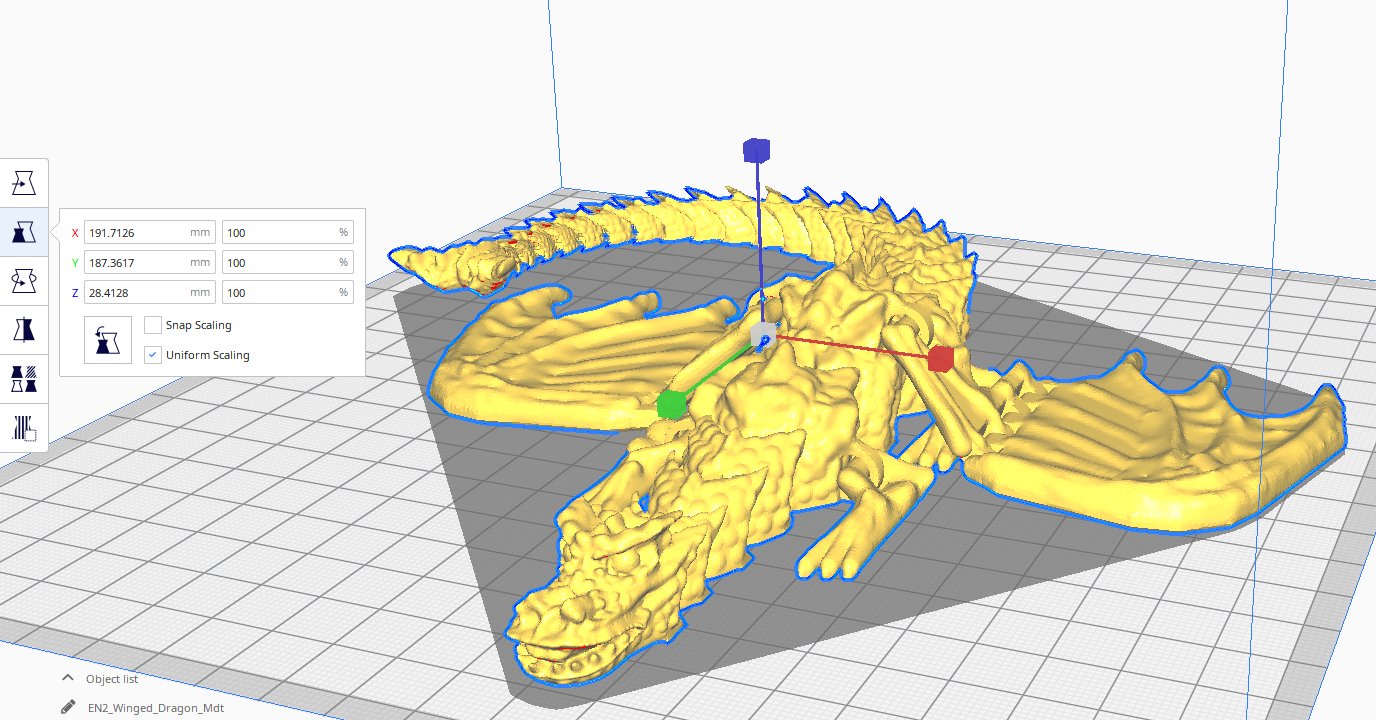The height and width of the screenshot is (720, 1376).
Task: Expand the Object list chevron
Action: [x=67, y=678]
